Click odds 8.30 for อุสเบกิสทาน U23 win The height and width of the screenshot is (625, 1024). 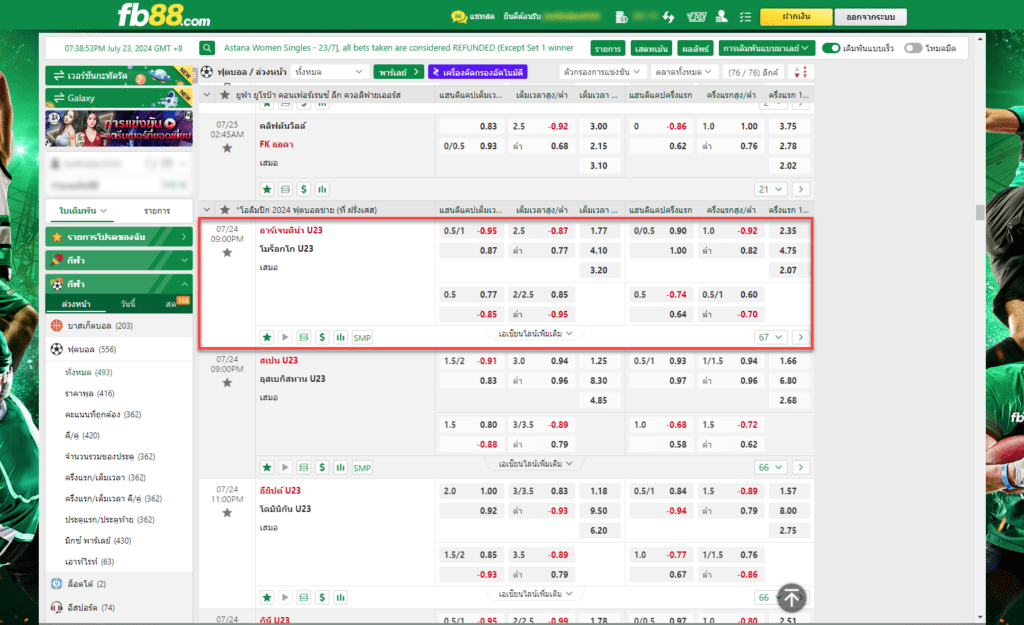(598, 380)
